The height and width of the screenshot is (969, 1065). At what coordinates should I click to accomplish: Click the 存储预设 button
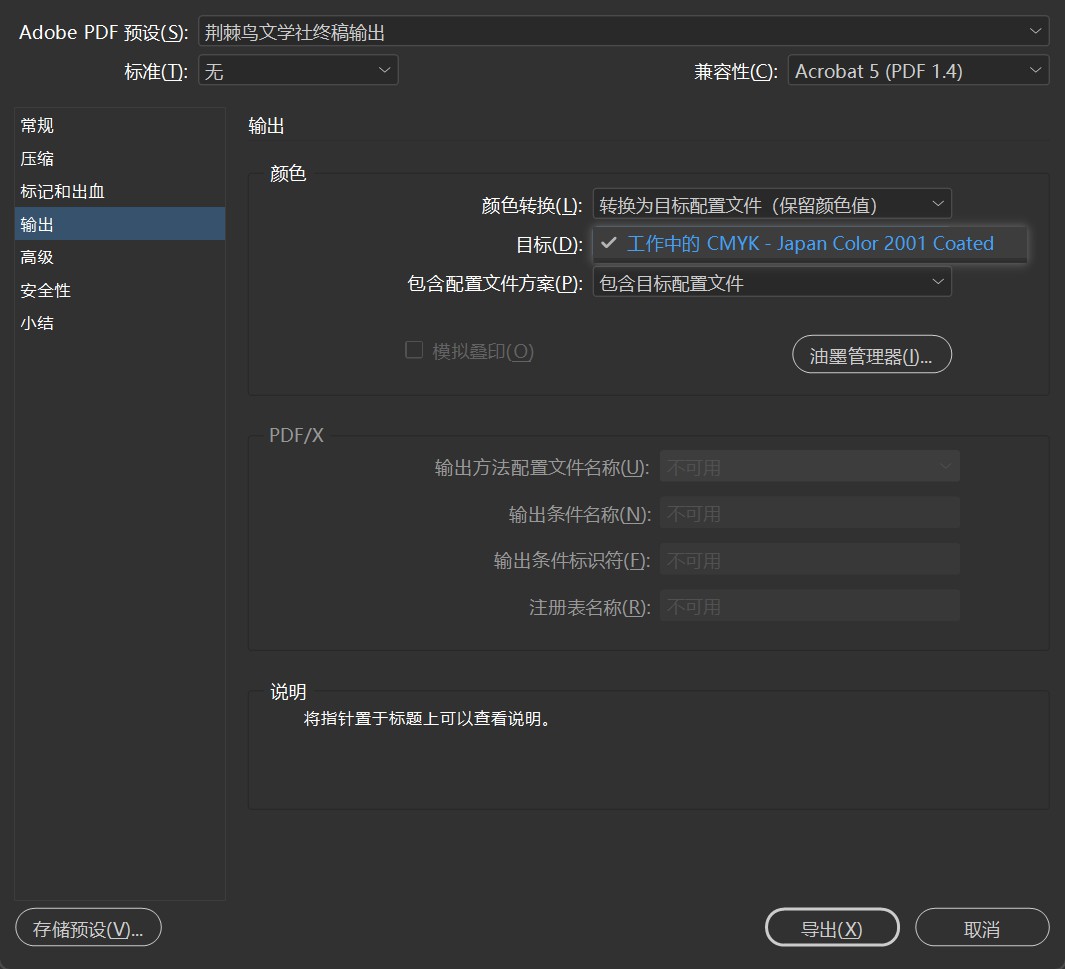(88, 928)
